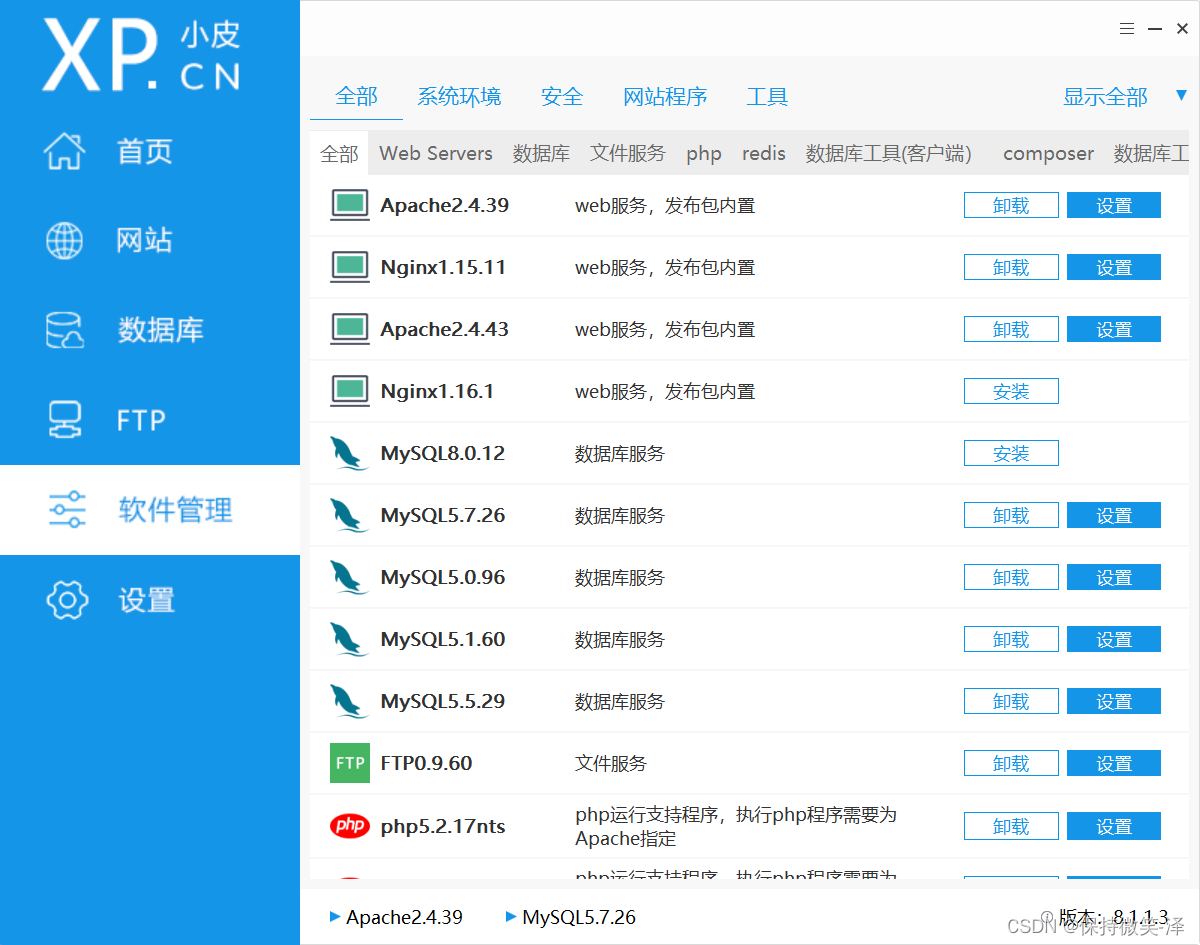Uninstall Nginx1.15.11 with 卸载 button

(x=1011, y=267)
